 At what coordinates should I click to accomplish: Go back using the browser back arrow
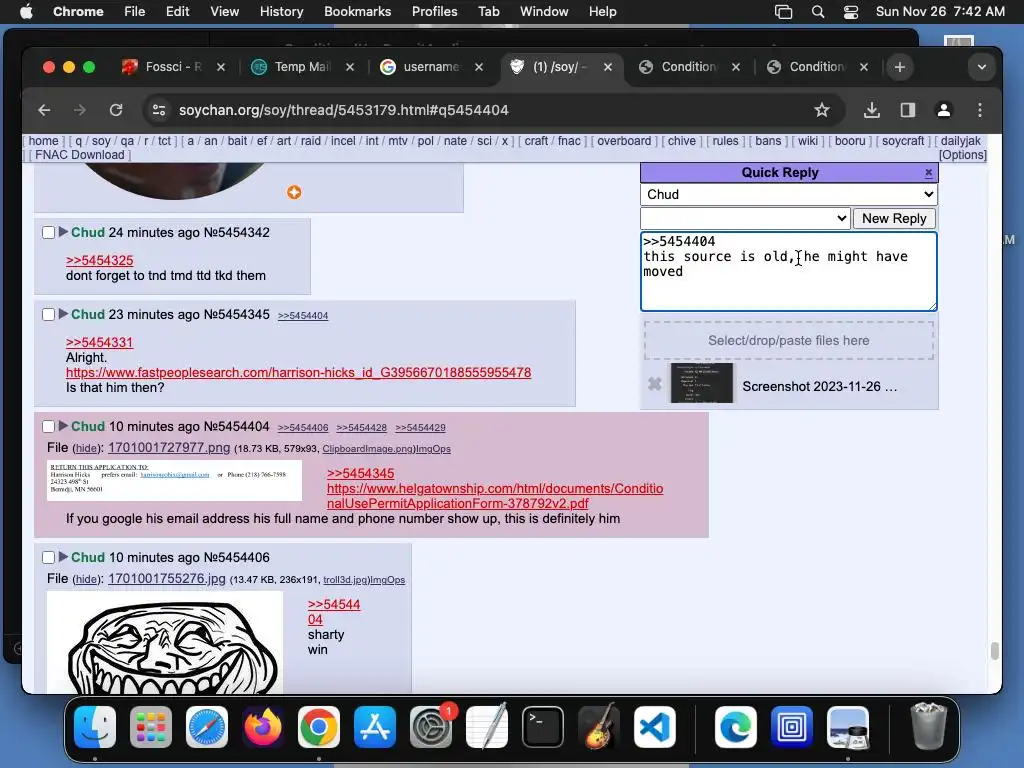tap(44, 110)
